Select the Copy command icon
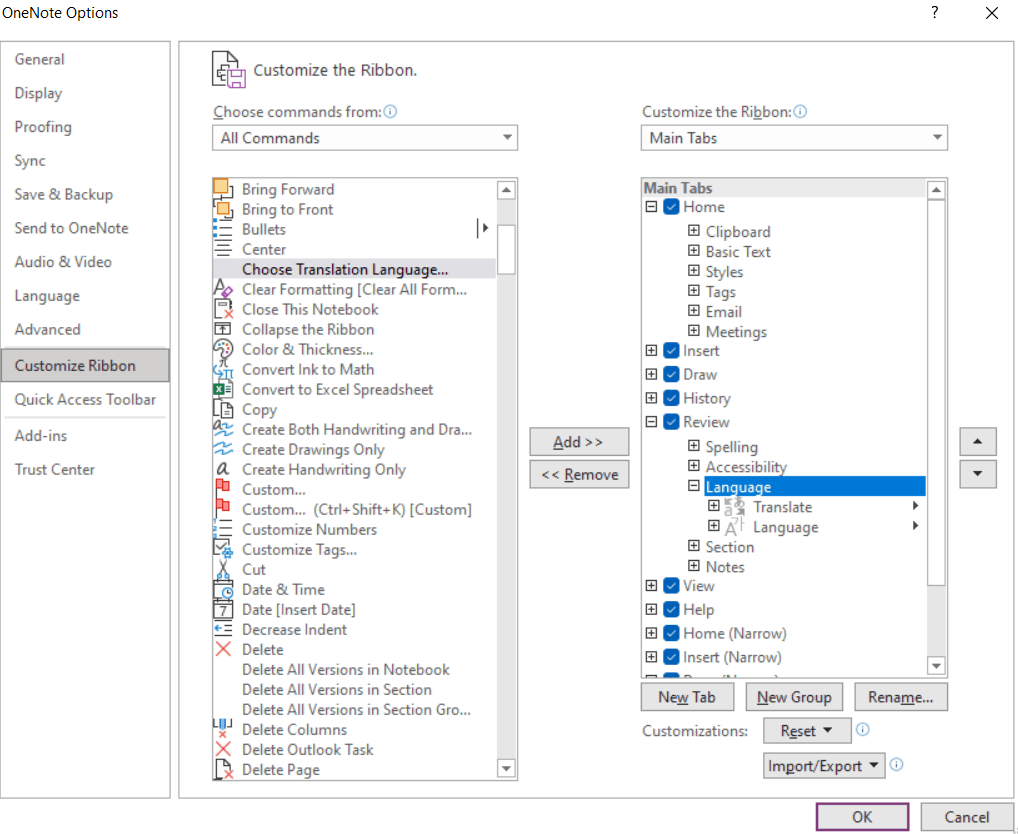Viewport: 1018px width, 834px height. [x=223, y=410]
